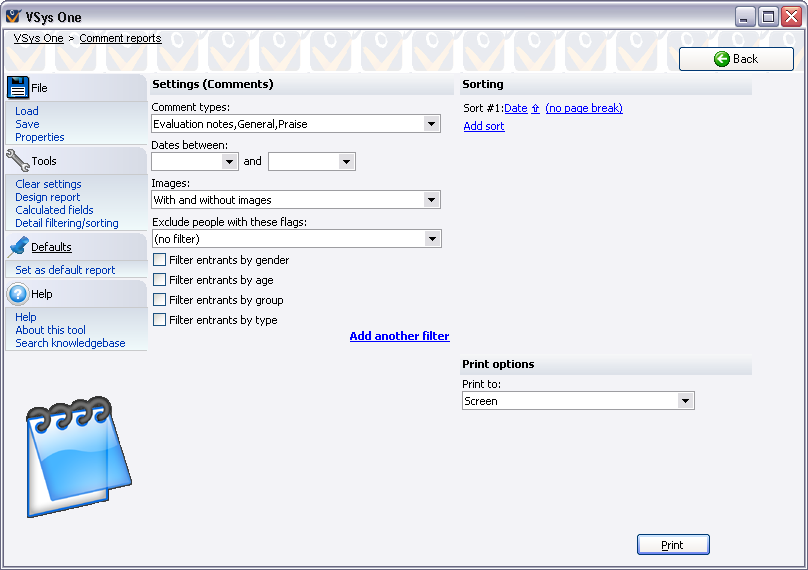Image resolution: width=808 pixels, height=570 pixels.
Task: Open the Help link in sidebar list
Action: coord(26,317)
